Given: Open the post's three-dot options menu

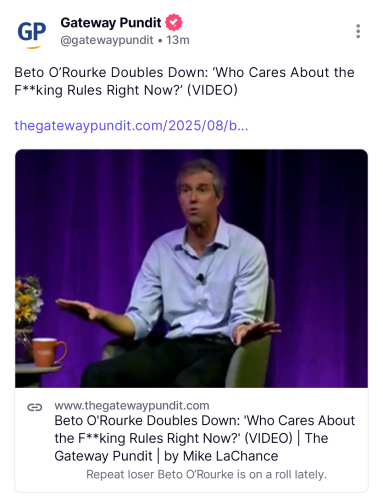Looking at the screenshot, I should pos(358,31).
